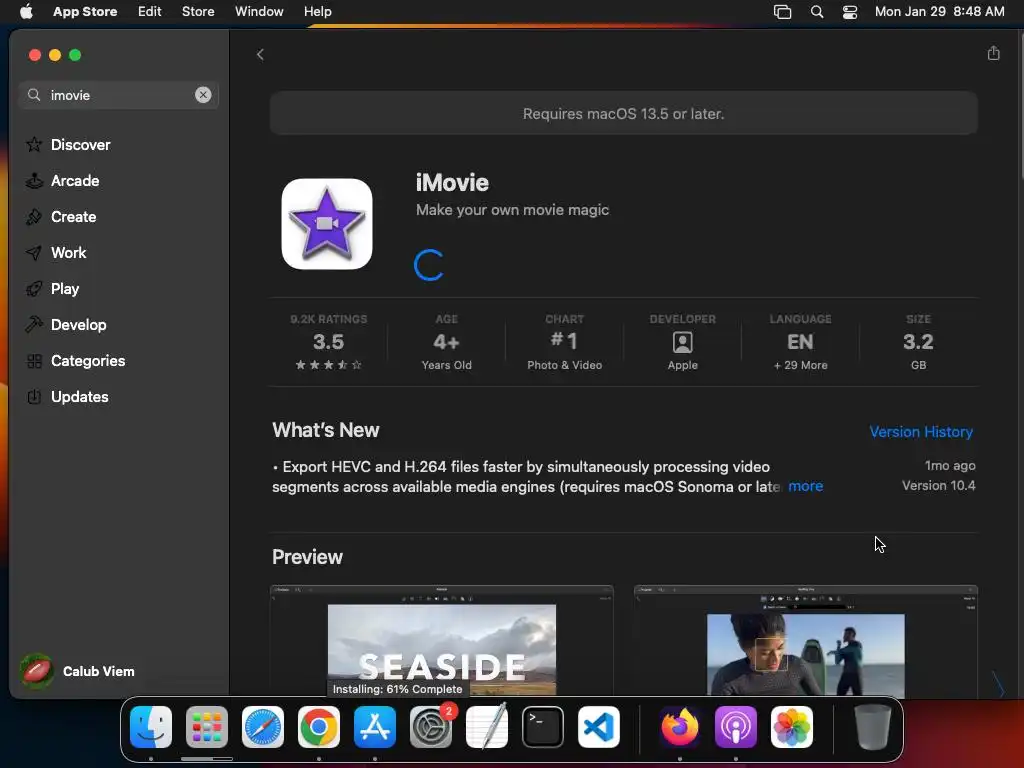
Task: Launch Visual Studio Code from the Dock
Action: [599, 727]
